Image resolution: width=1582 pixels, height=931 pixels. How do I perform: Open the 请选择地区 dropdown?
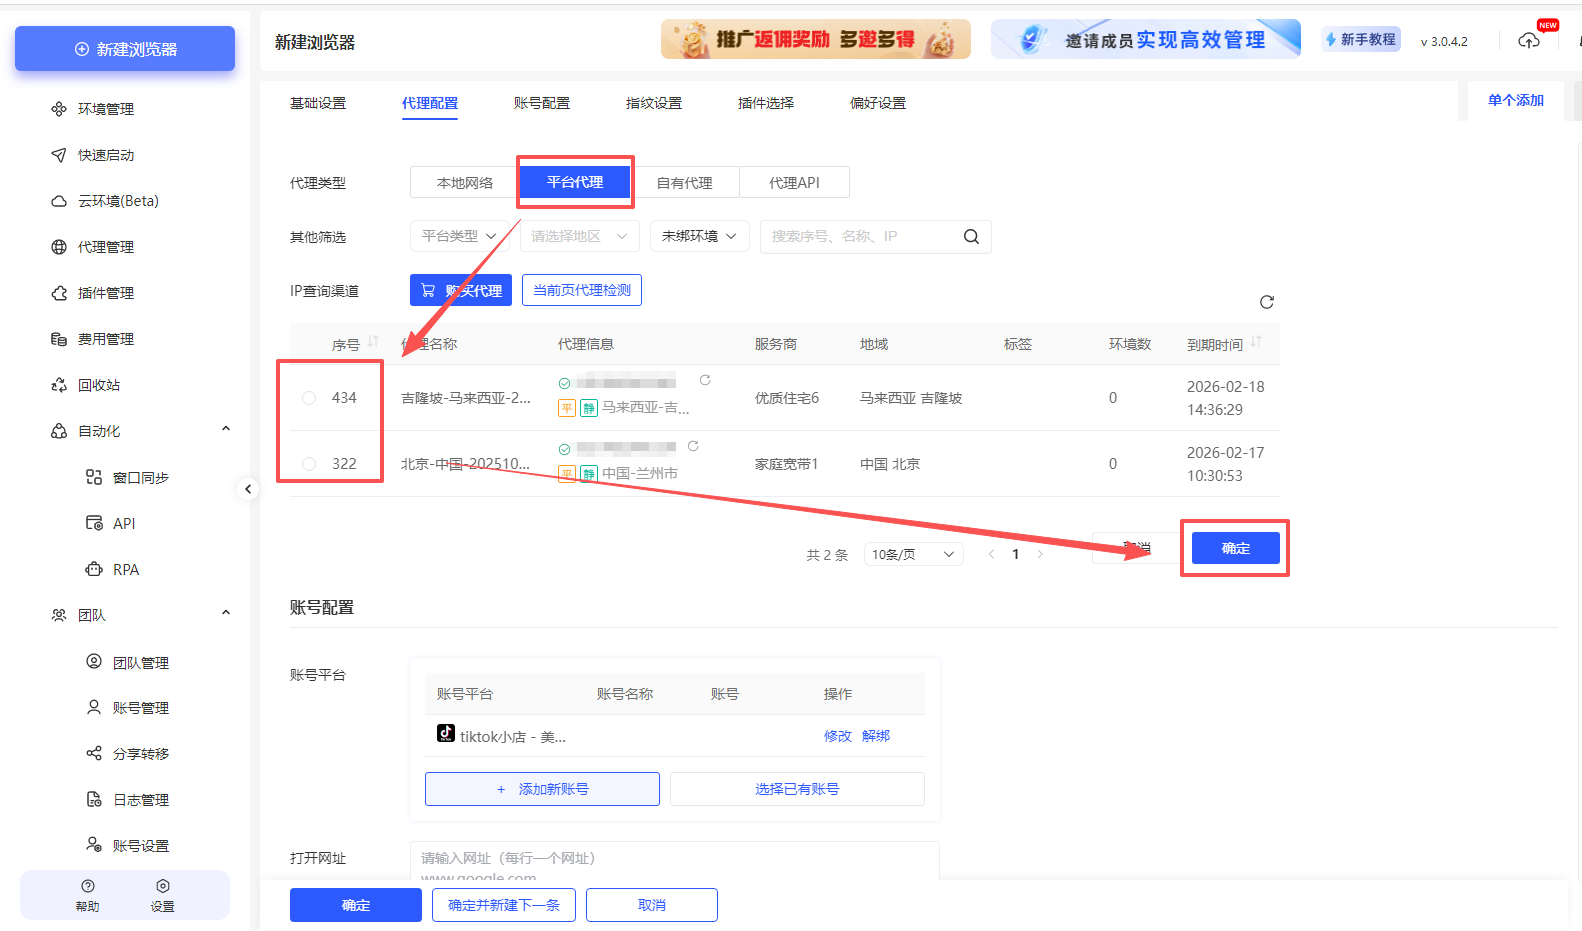(x=580, y=236)
